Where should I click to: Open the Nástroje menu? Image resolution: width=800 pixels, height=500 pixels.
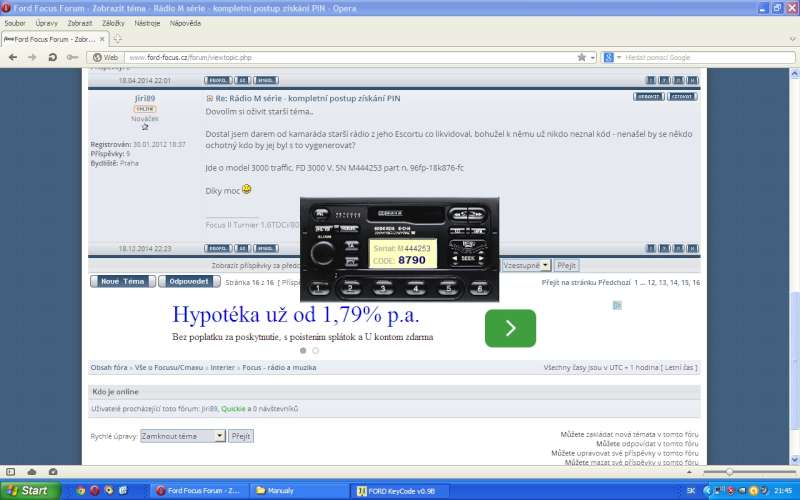pyautogui.click(x=147, y=22)
